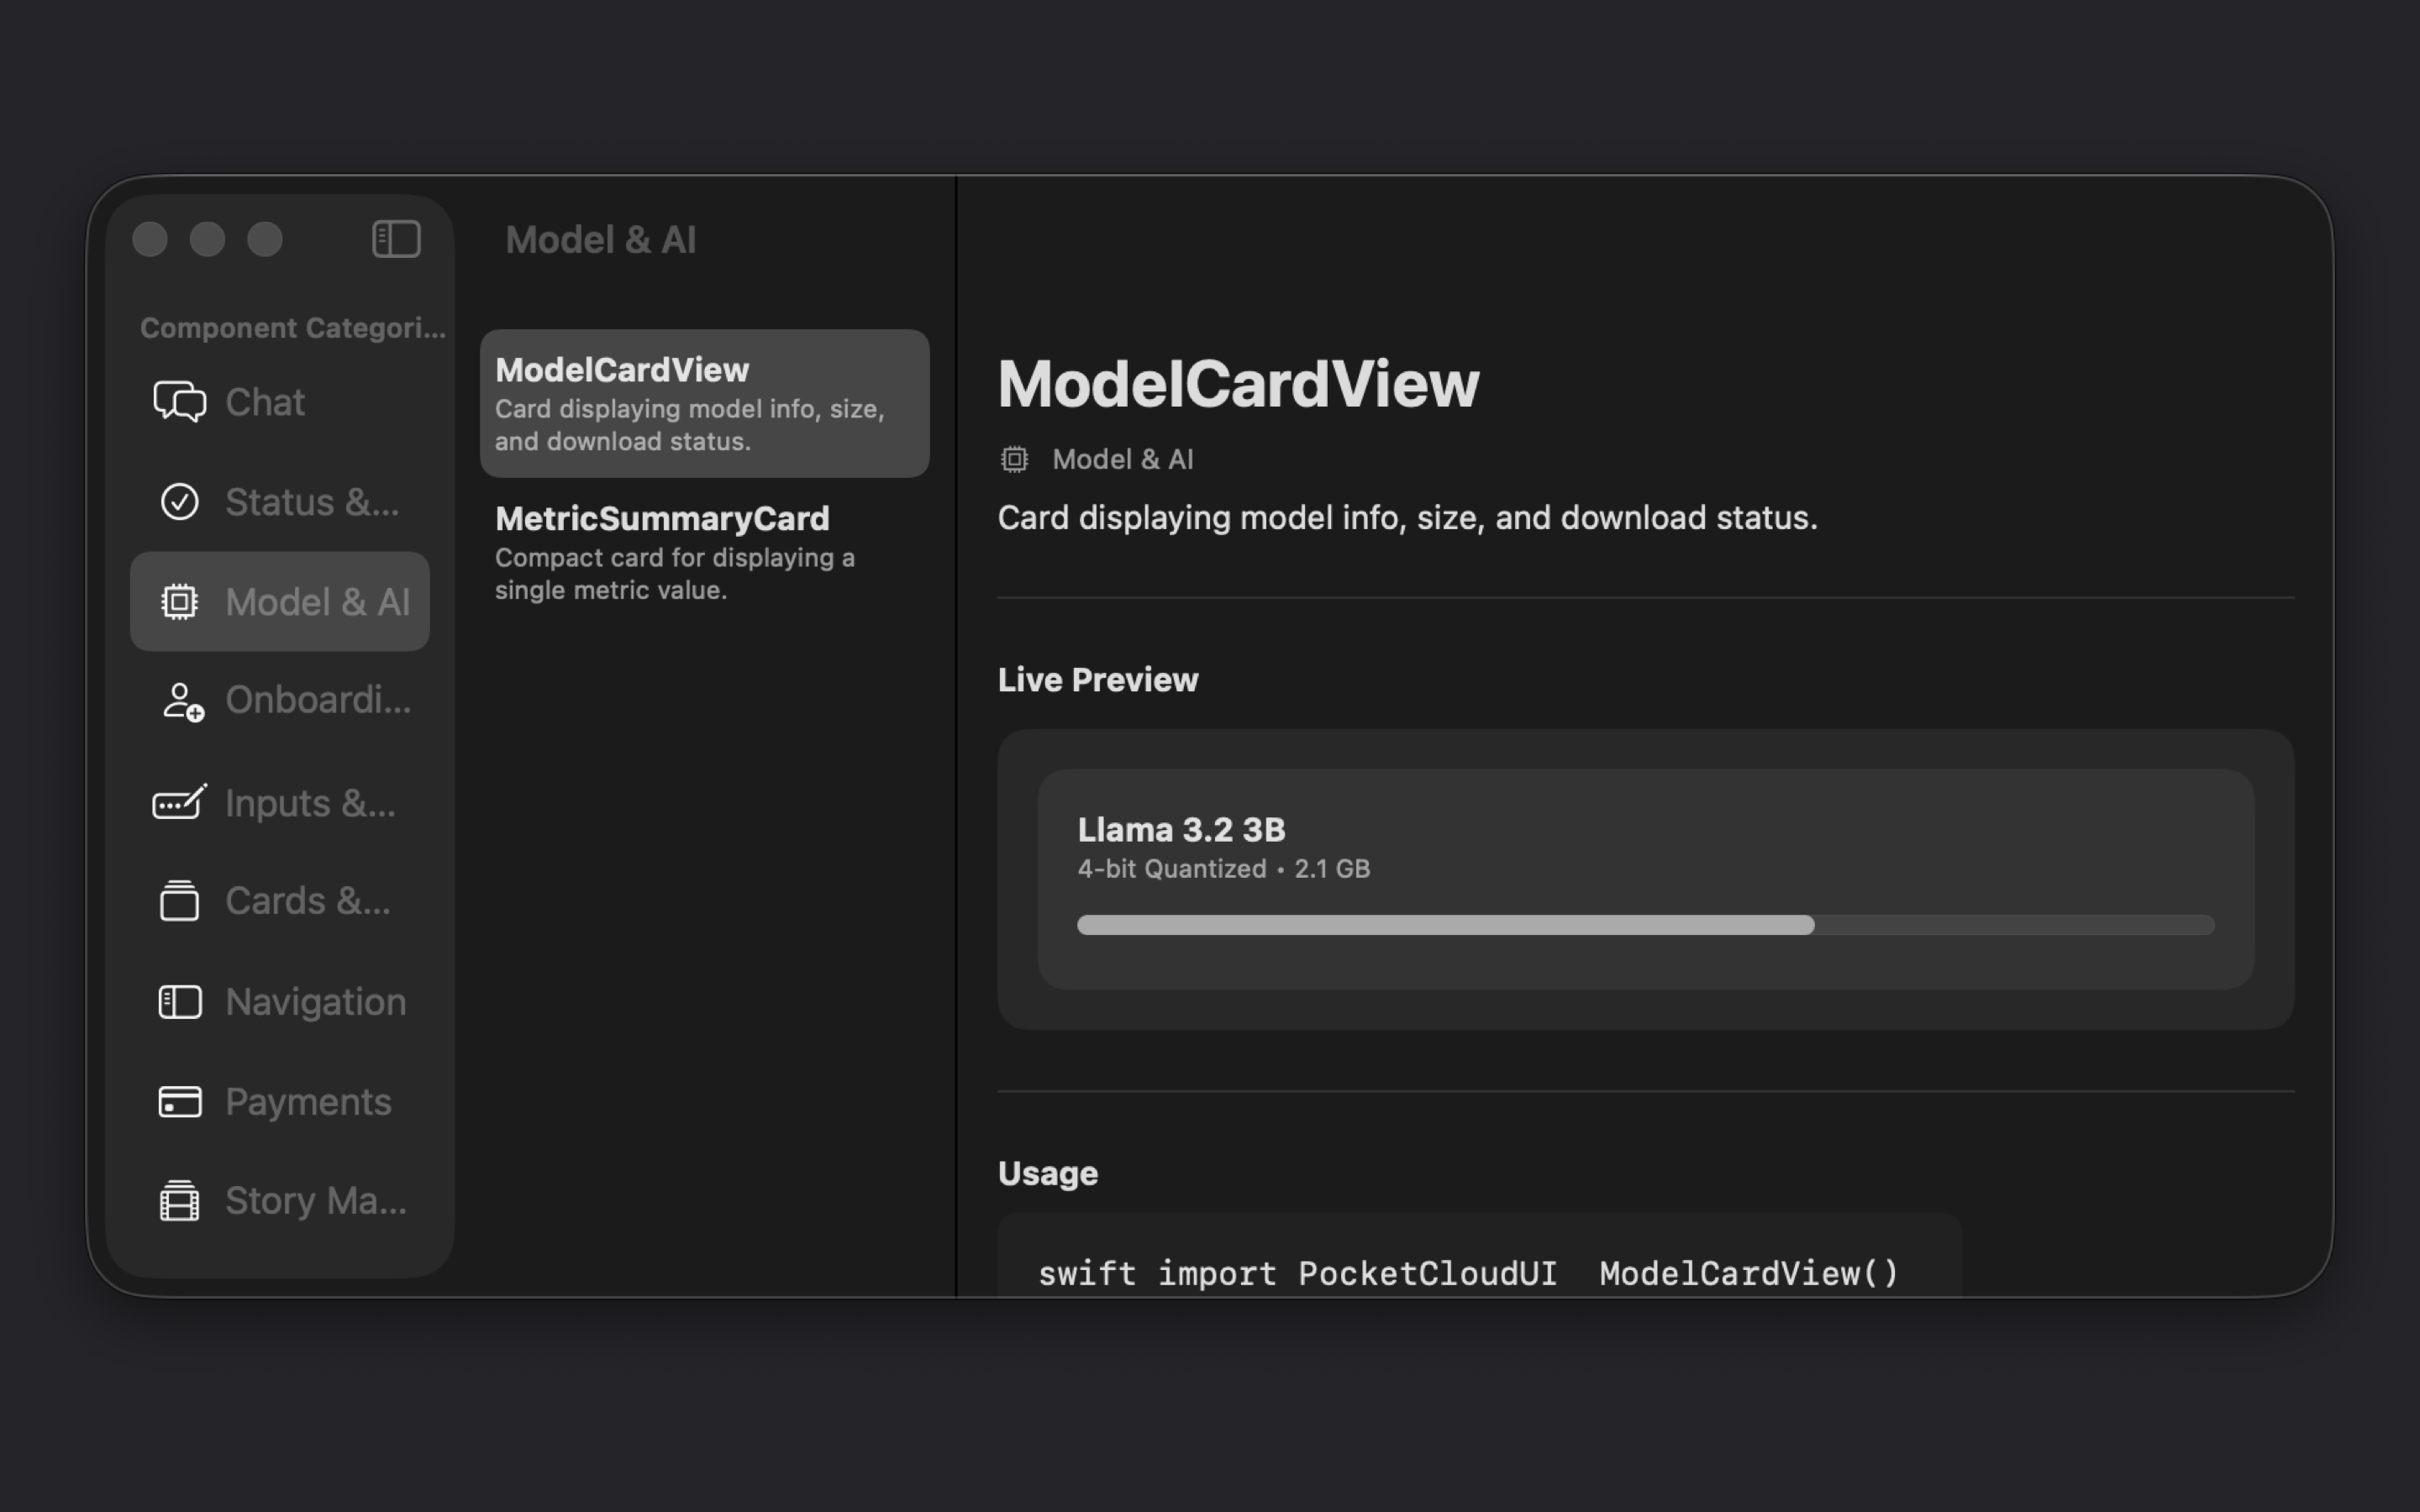
Task: Click the detail pane description sentence
Action: click(x=1407, y=518)
